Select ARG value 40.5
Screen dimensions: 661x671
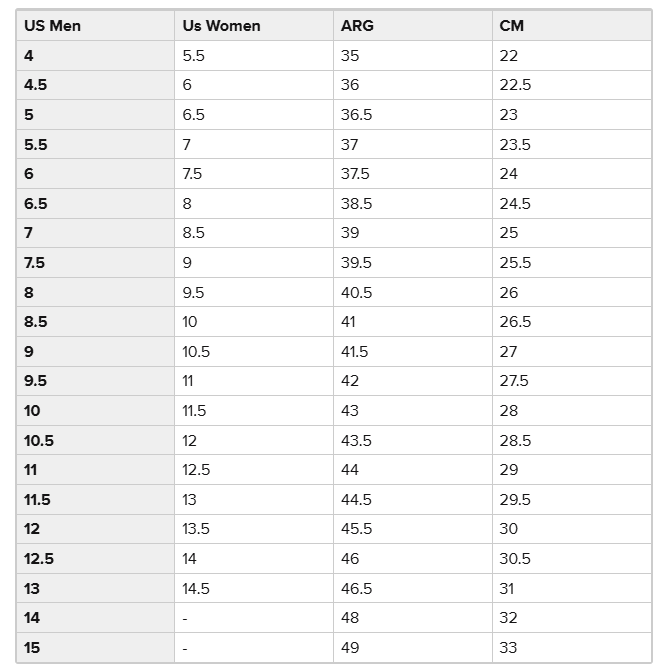click(356, 293)
